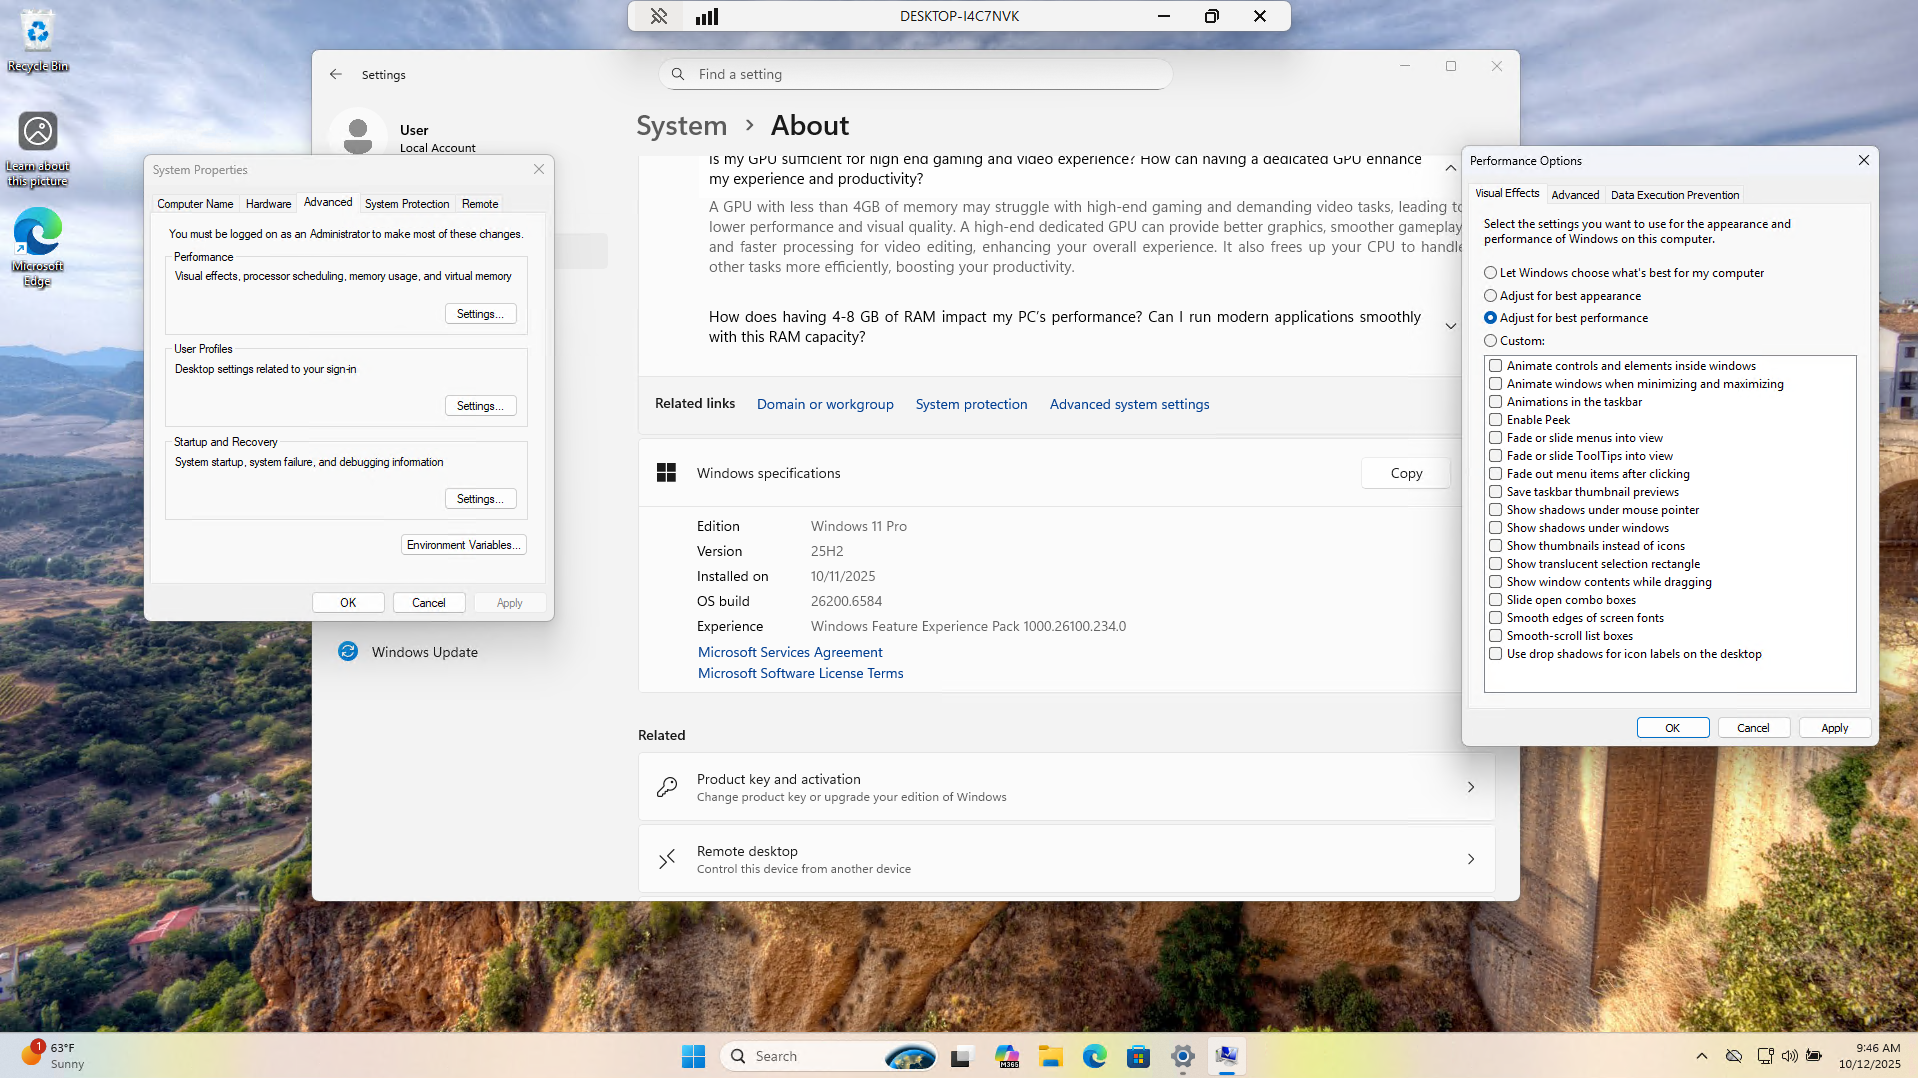Image resolution: width=1918 pixels, height=1078 pixels.
Task: Collapse the GPU question answer
Action: (1450, 168)
